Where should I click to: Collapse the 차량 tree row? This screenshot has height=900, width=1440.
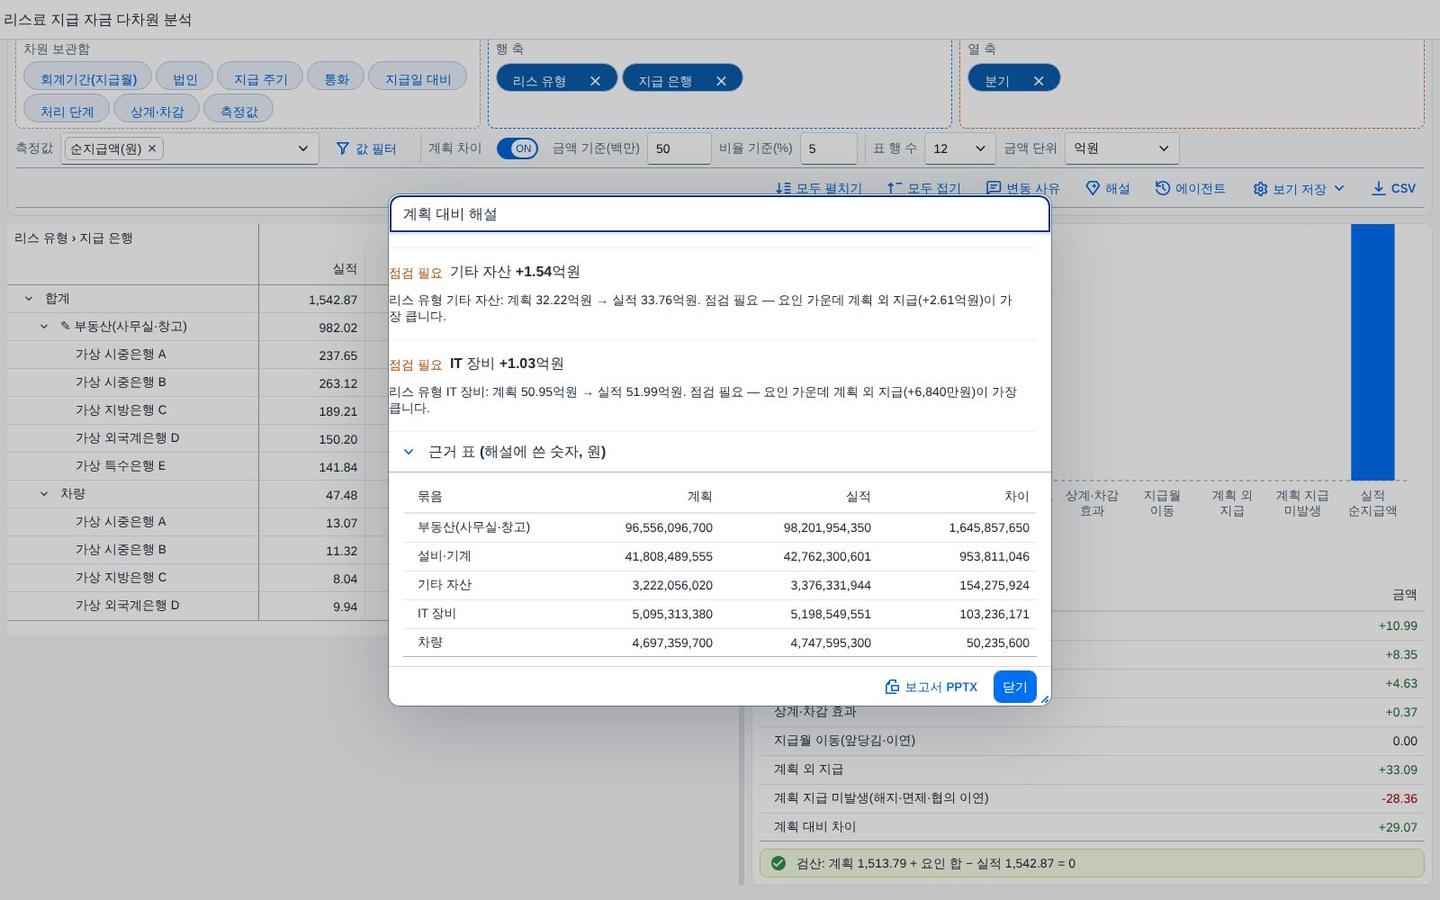pos(44,494)
